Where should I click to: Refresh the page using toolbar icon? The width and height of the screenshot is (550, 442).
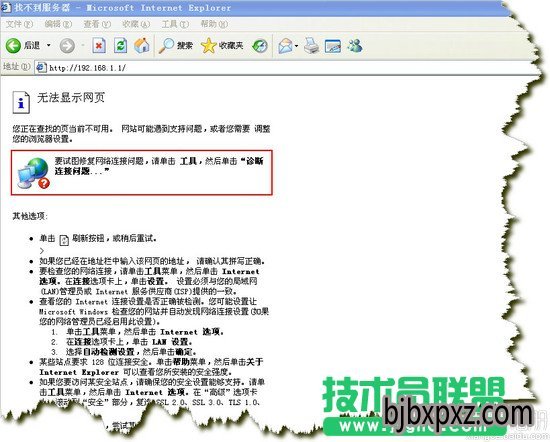120,46
